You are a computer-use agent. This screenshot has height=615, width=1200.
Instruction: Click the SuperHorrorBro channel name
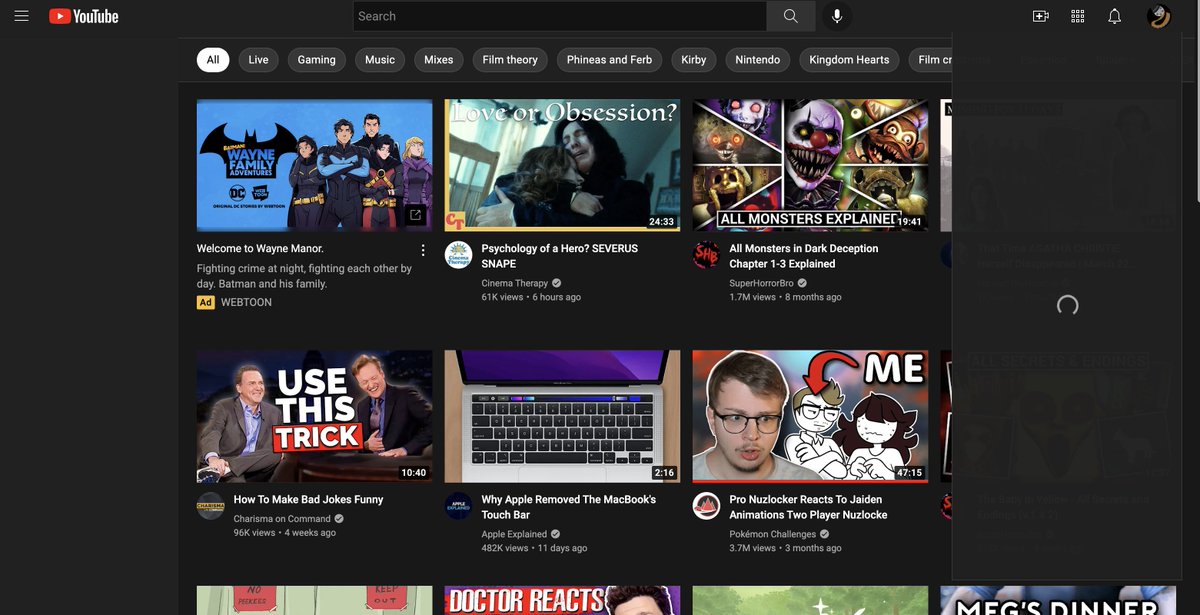pos(762,283)
